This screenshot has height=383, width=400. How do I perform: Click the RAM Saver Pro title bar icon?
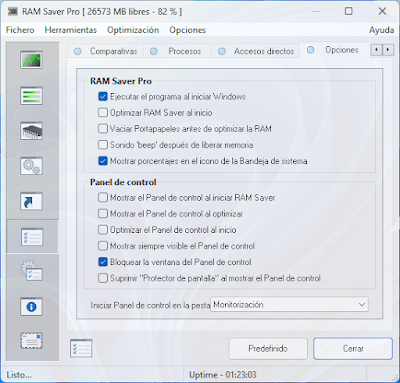(12, 12)
